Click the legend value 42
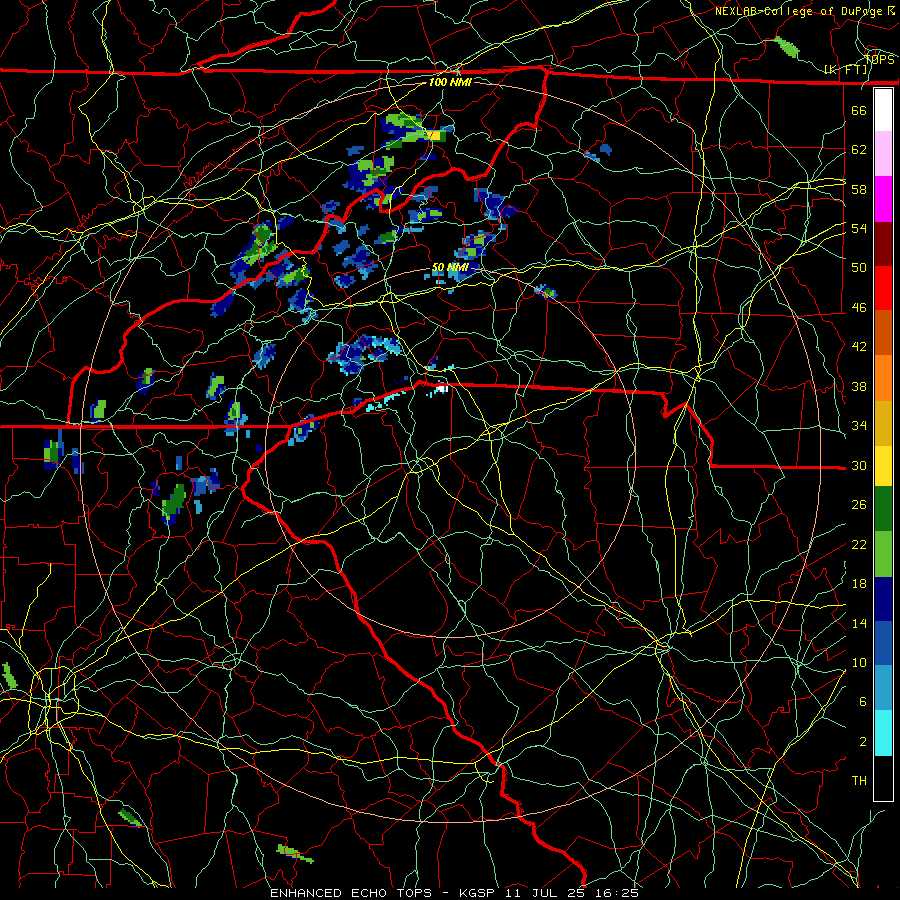This screenshot has width=900, height=900. coord(859,347)
